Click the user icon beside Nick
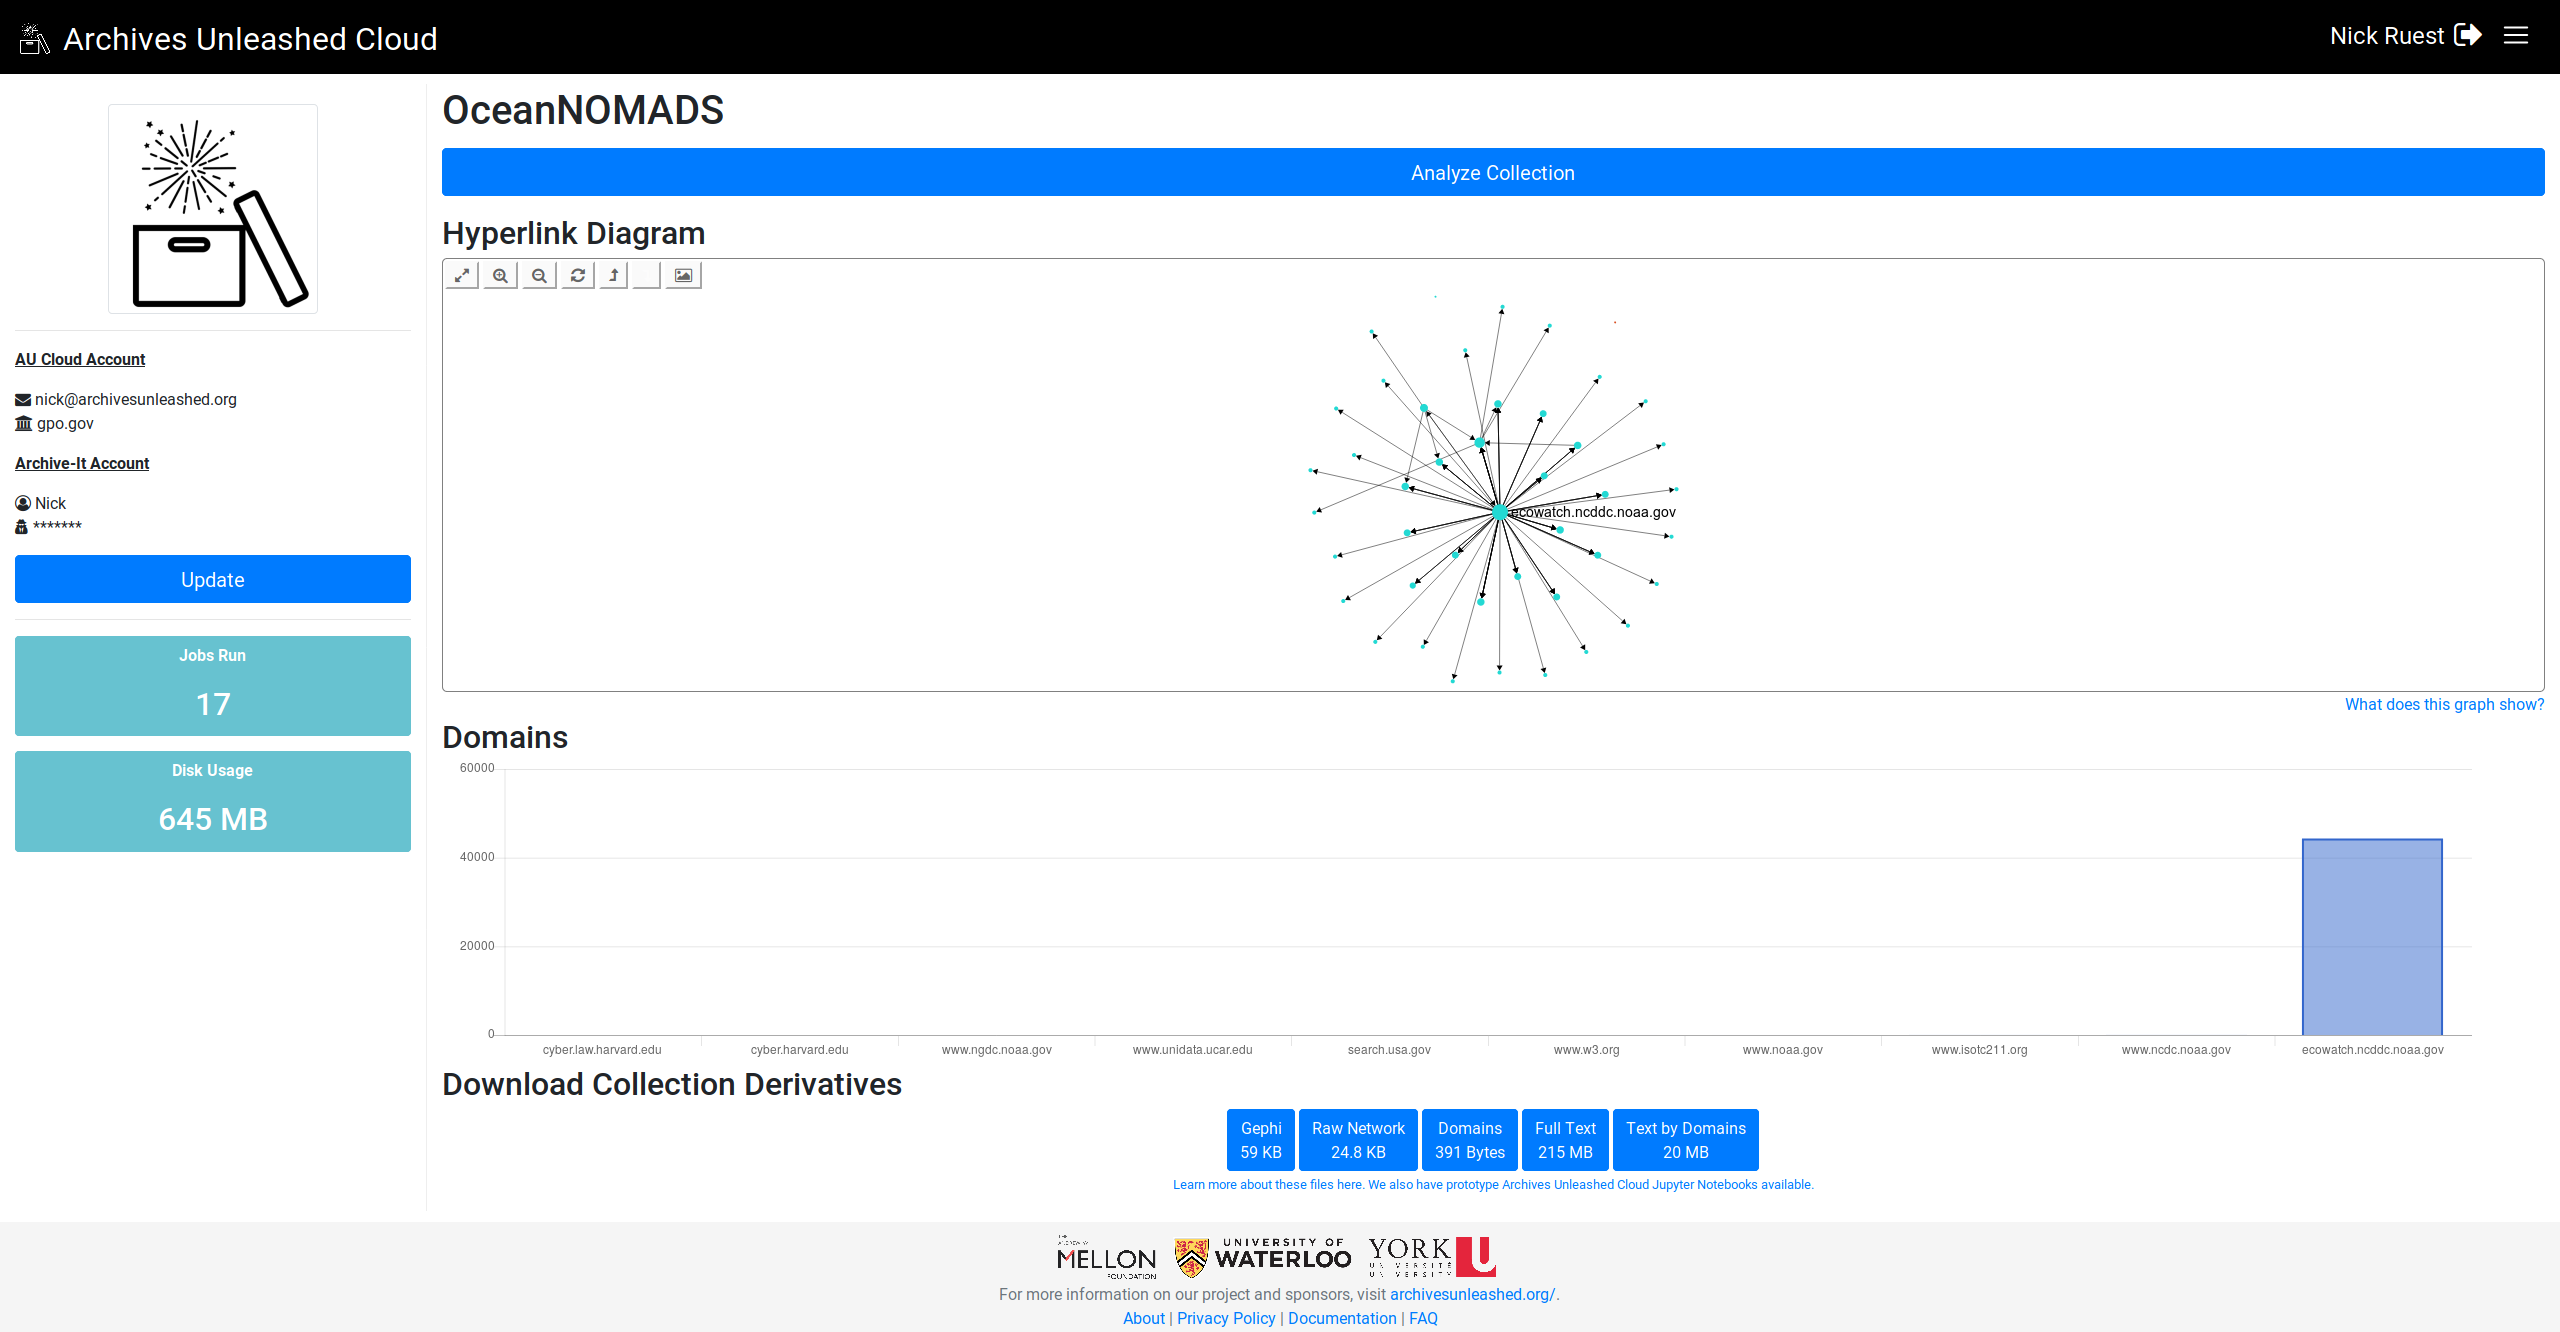This screenshot has width=2560, height=1332. click(x=23, y=503)
